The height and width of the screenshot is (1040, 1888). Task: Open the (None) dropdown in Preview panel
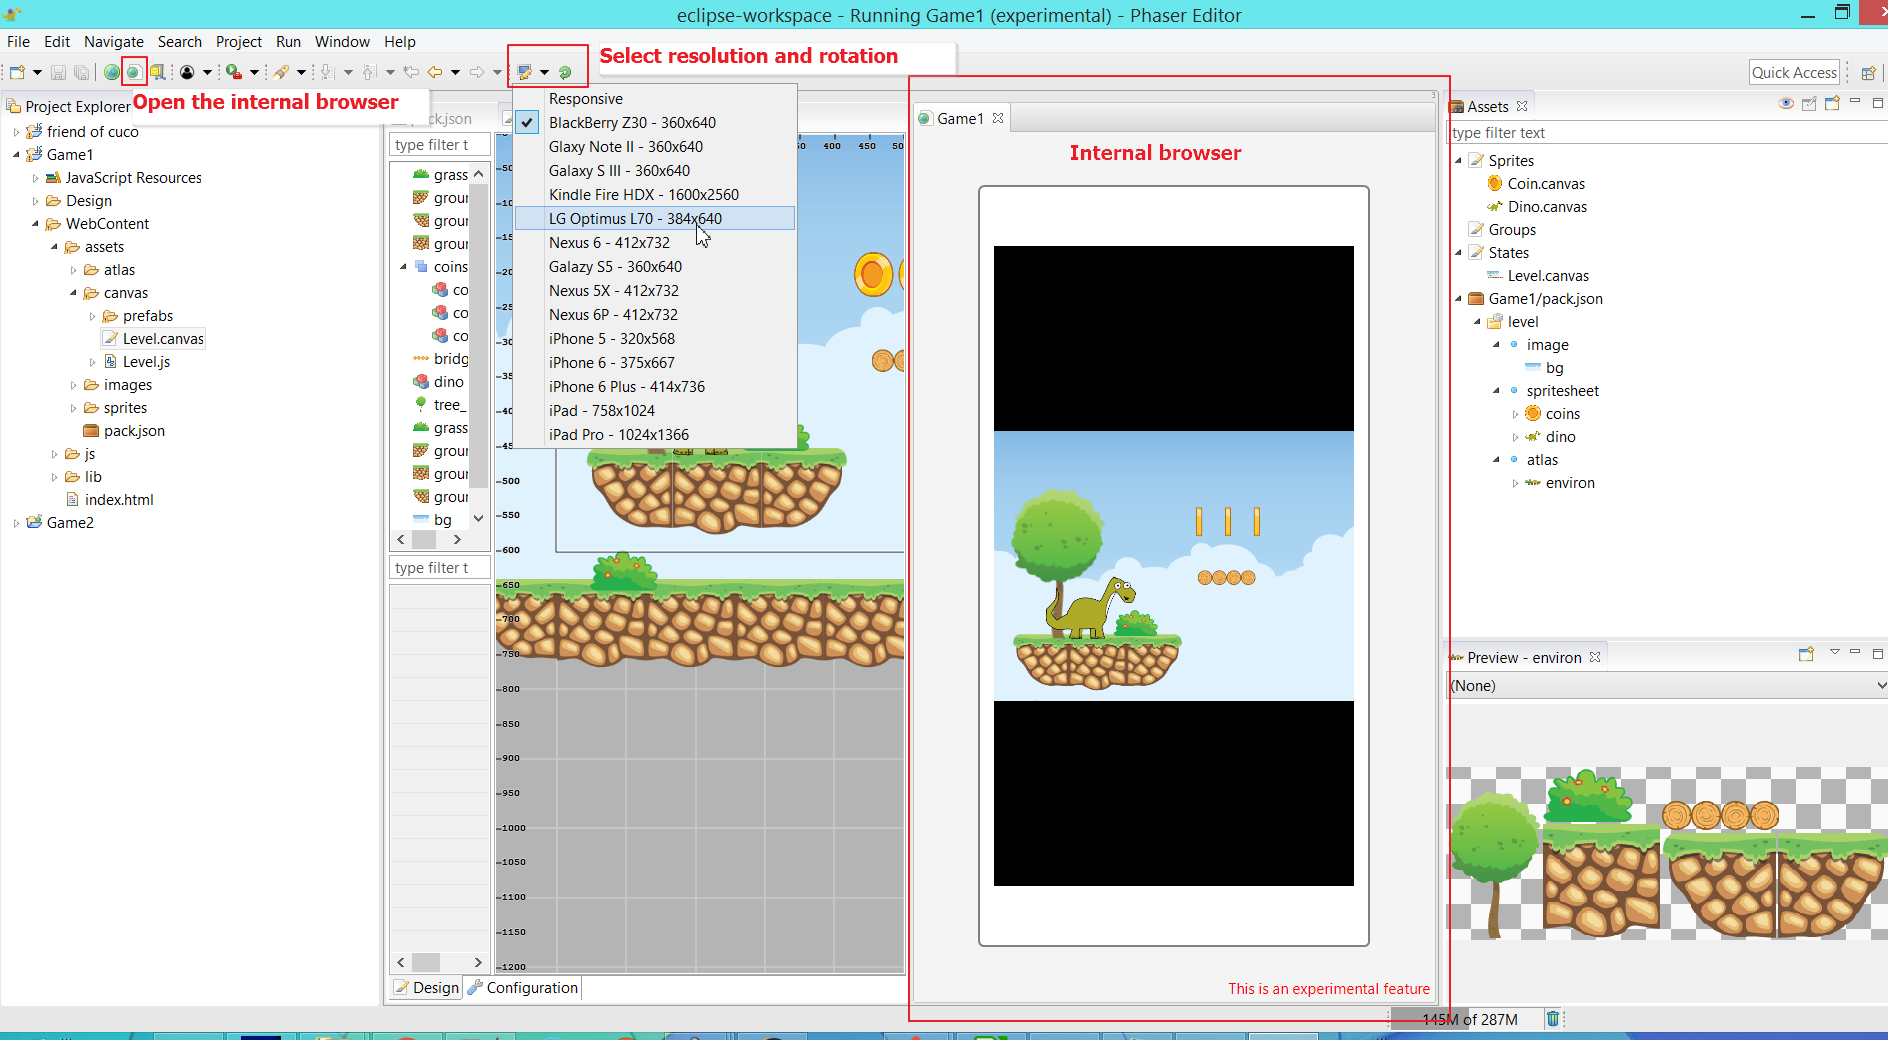pyautogui.click(x=1667, y=686)
